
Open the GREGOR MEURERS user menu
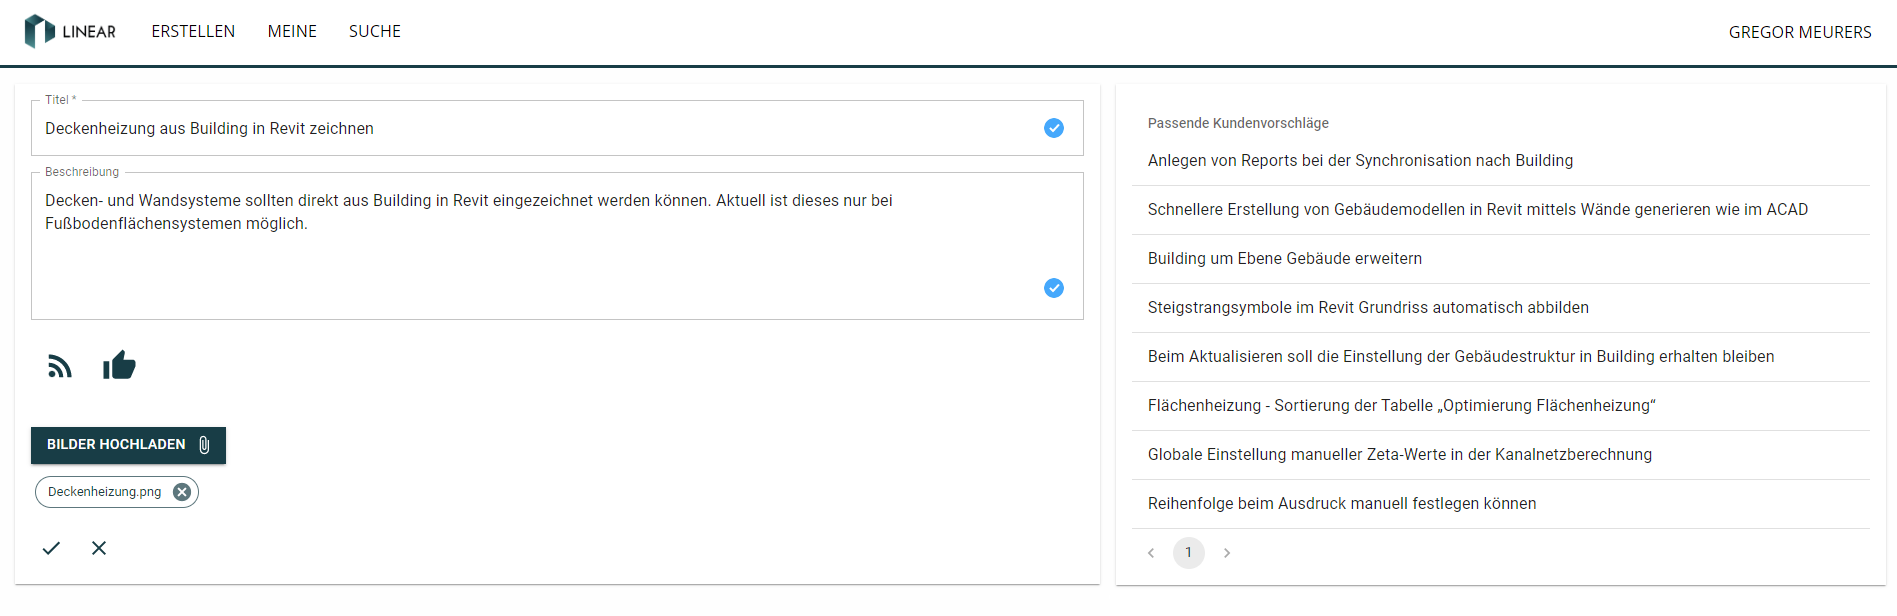click(x=1800, y=32)
